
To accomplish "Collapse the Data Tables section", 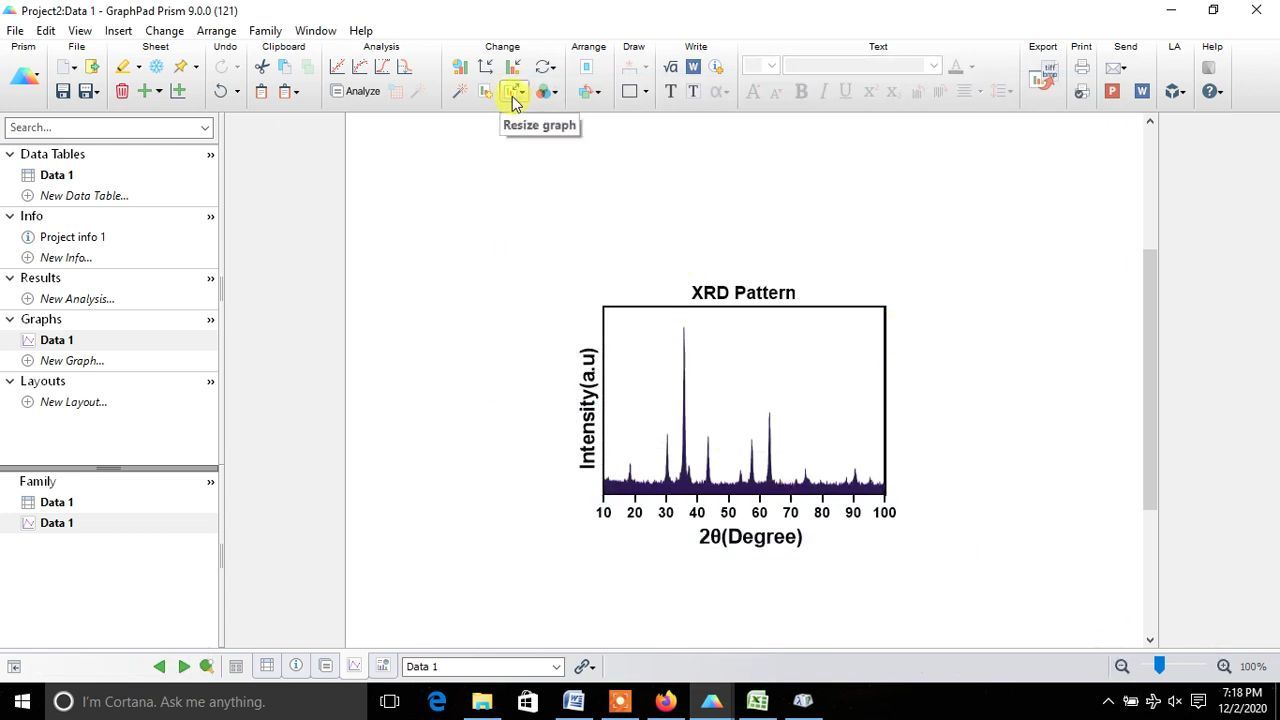I will [x=10, y=154].
